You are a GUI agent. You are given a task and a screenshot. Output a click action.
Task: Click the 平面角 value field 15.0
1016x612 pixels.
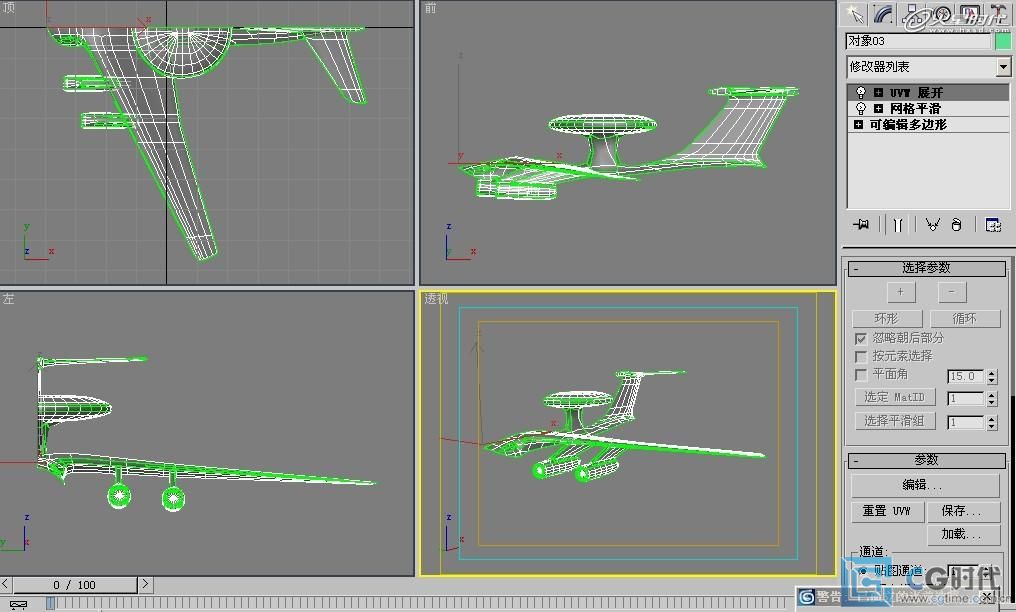click(x=965, y=376)
